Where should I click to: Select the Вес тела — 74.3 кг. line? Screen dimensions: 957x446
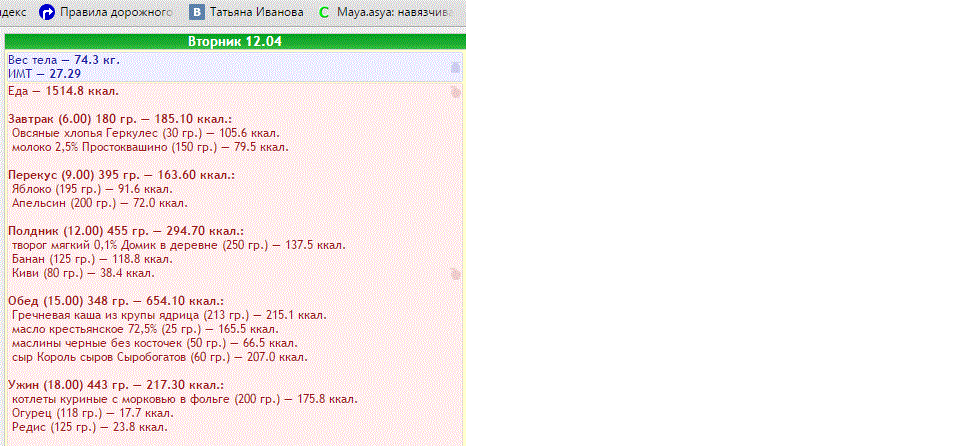tap(64, 60)
